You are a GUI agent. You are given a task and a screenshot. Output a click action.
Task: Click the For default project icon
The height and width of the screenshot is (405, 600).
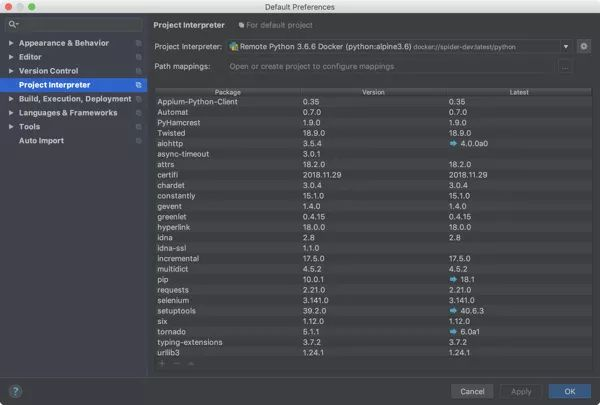tap(241, 25)
